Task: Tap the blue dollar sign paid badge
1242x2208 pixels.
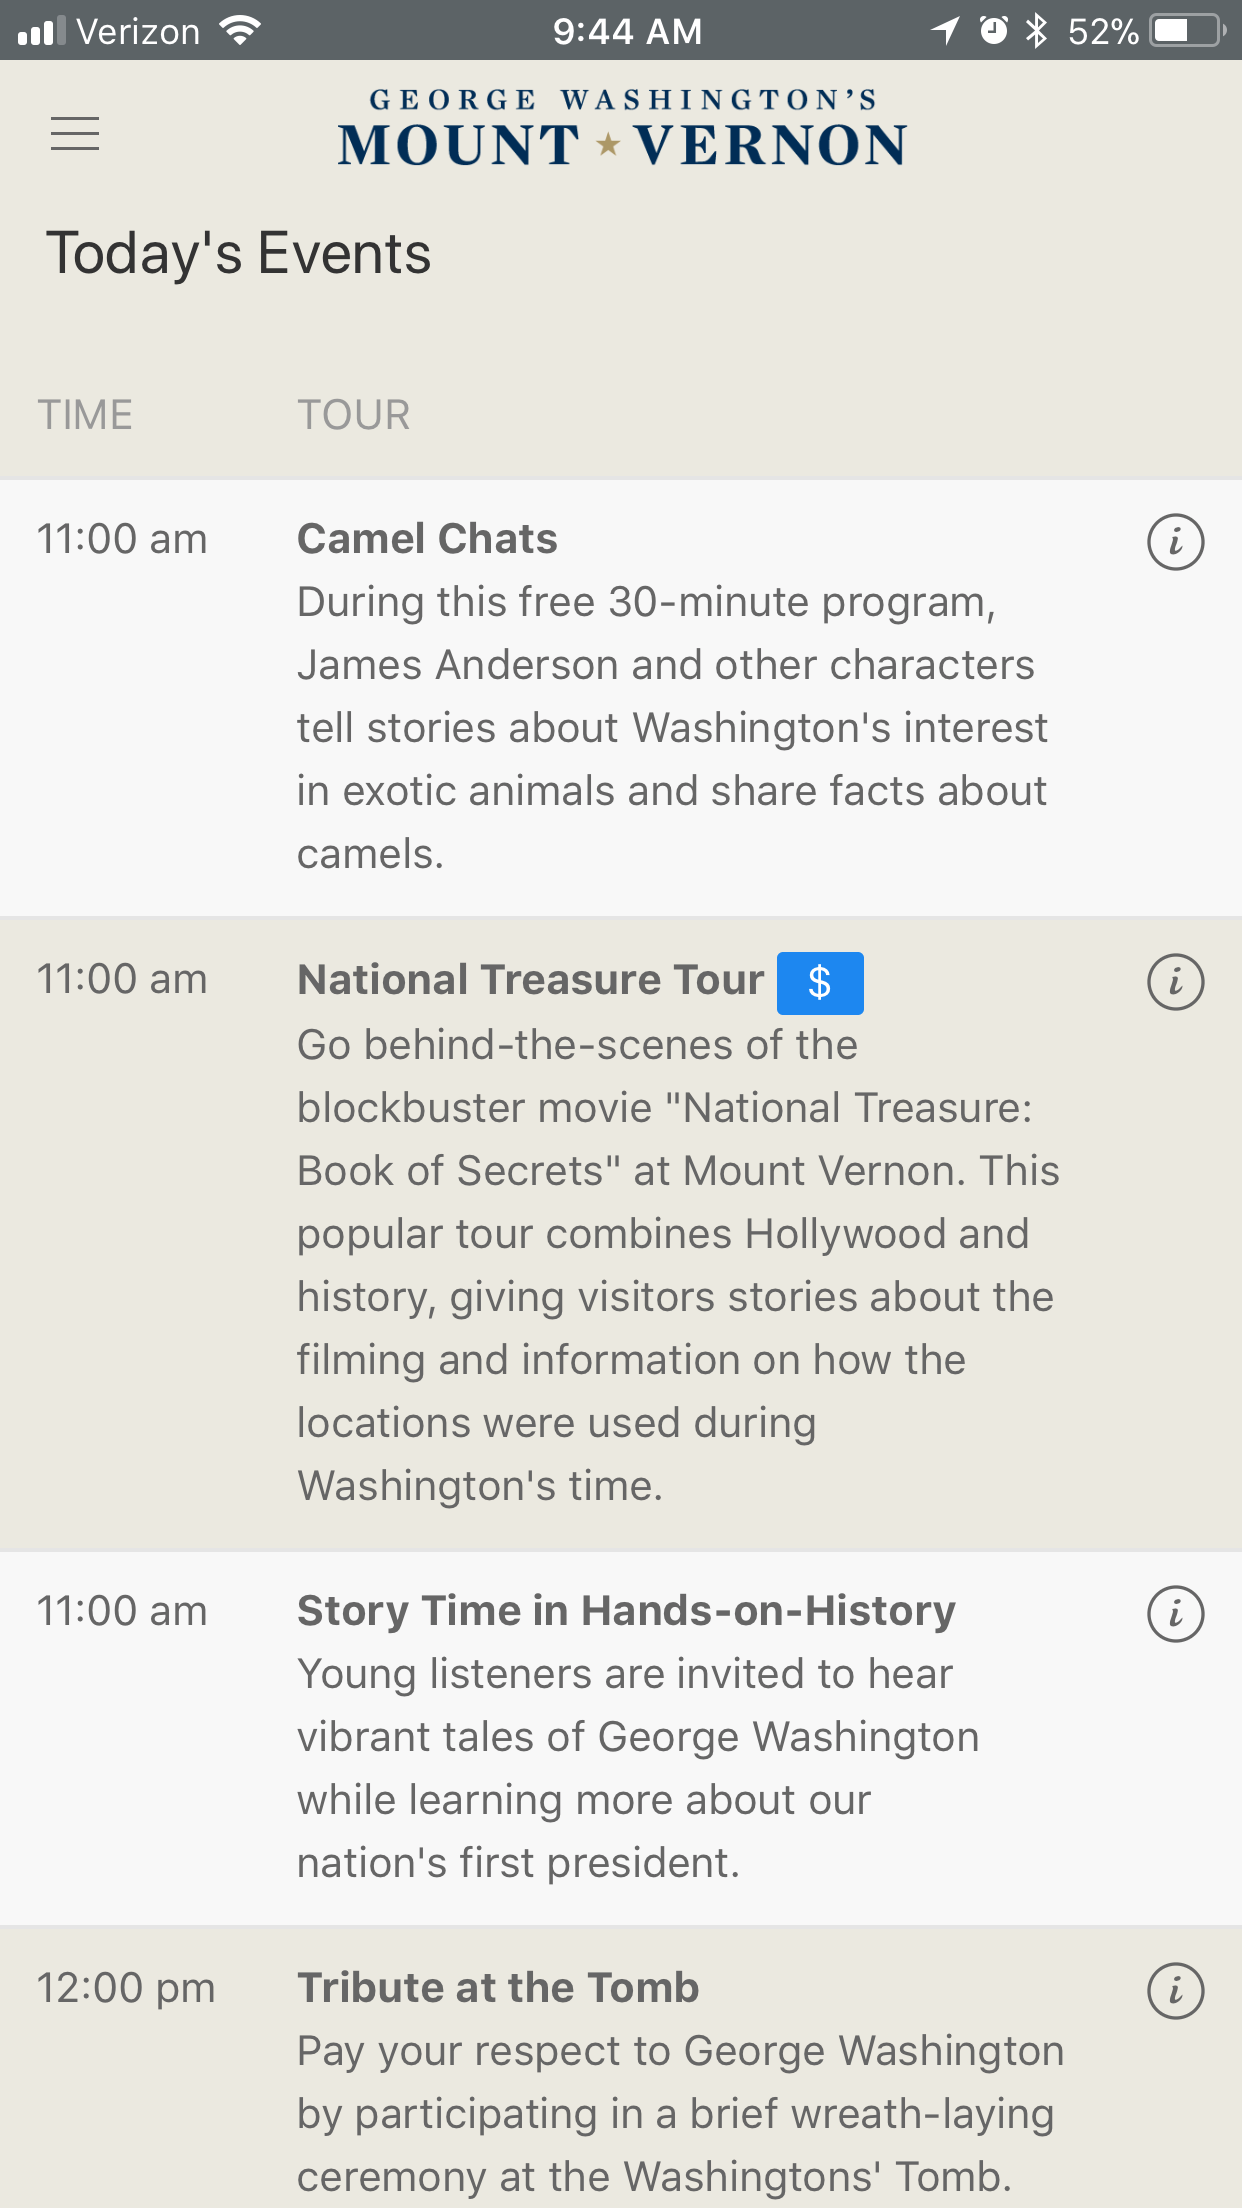Action: click(x=820, y=983)
